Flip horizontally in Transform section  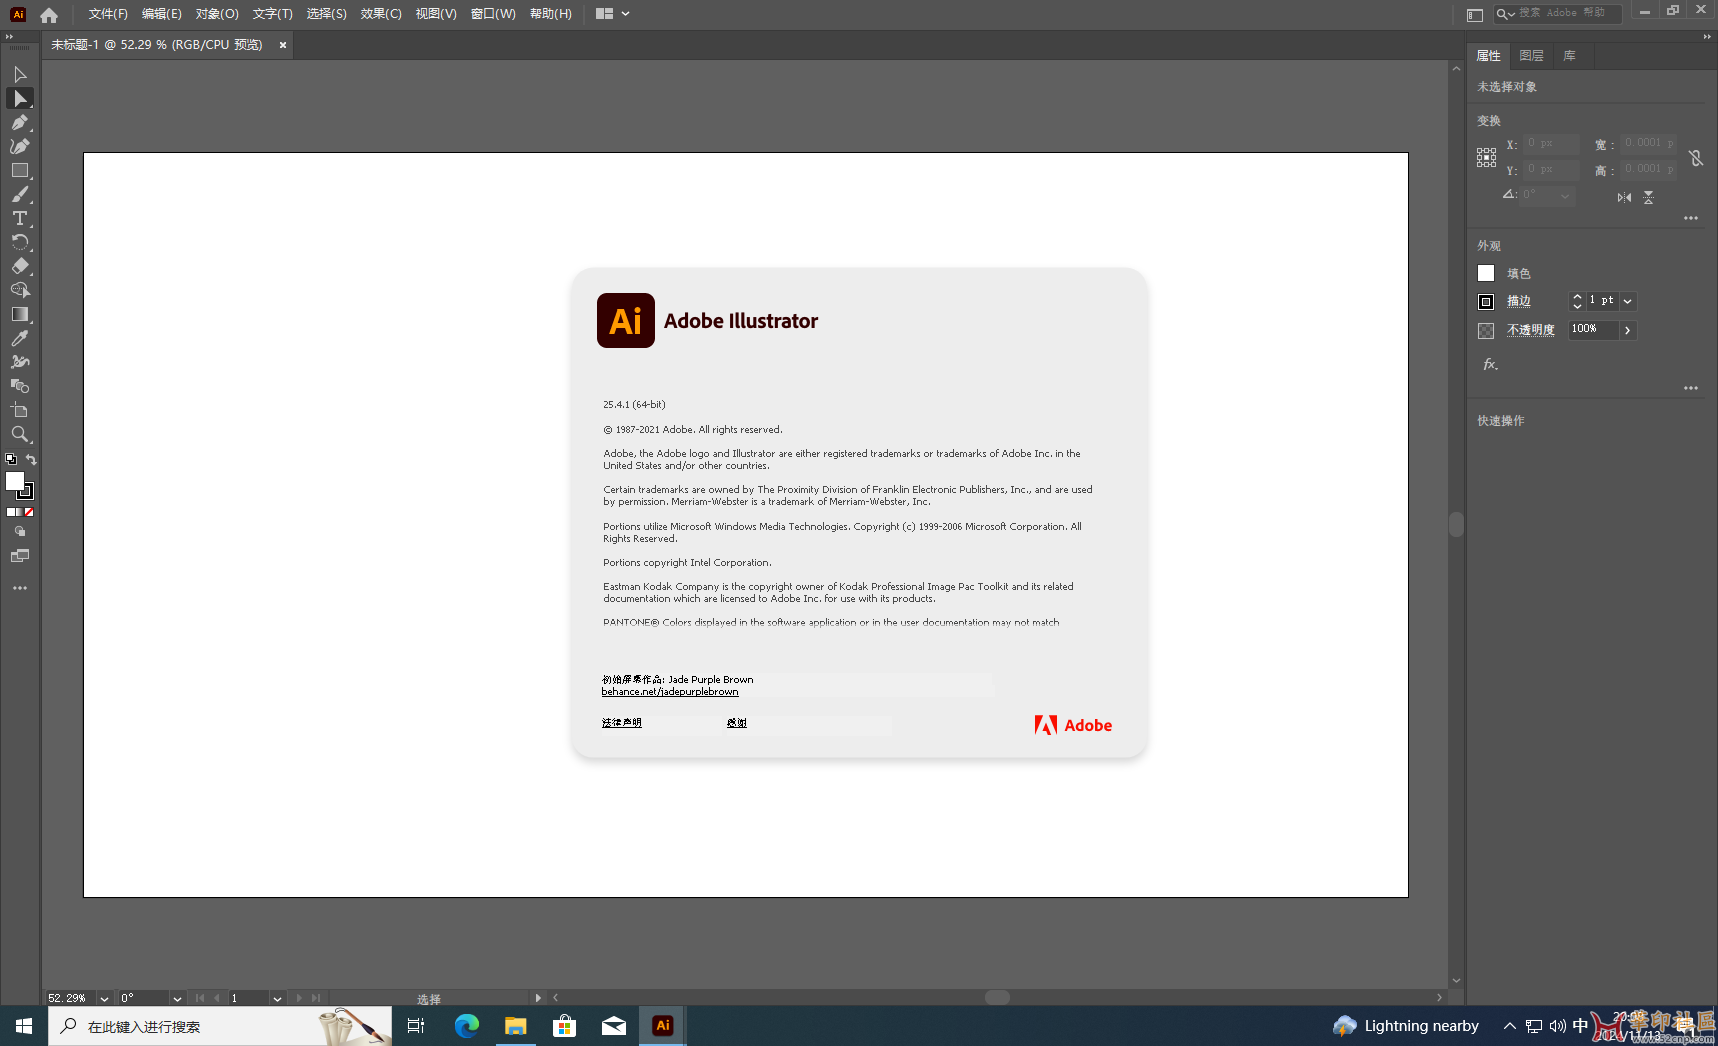pyautogui.click(x=1624, y=197)
